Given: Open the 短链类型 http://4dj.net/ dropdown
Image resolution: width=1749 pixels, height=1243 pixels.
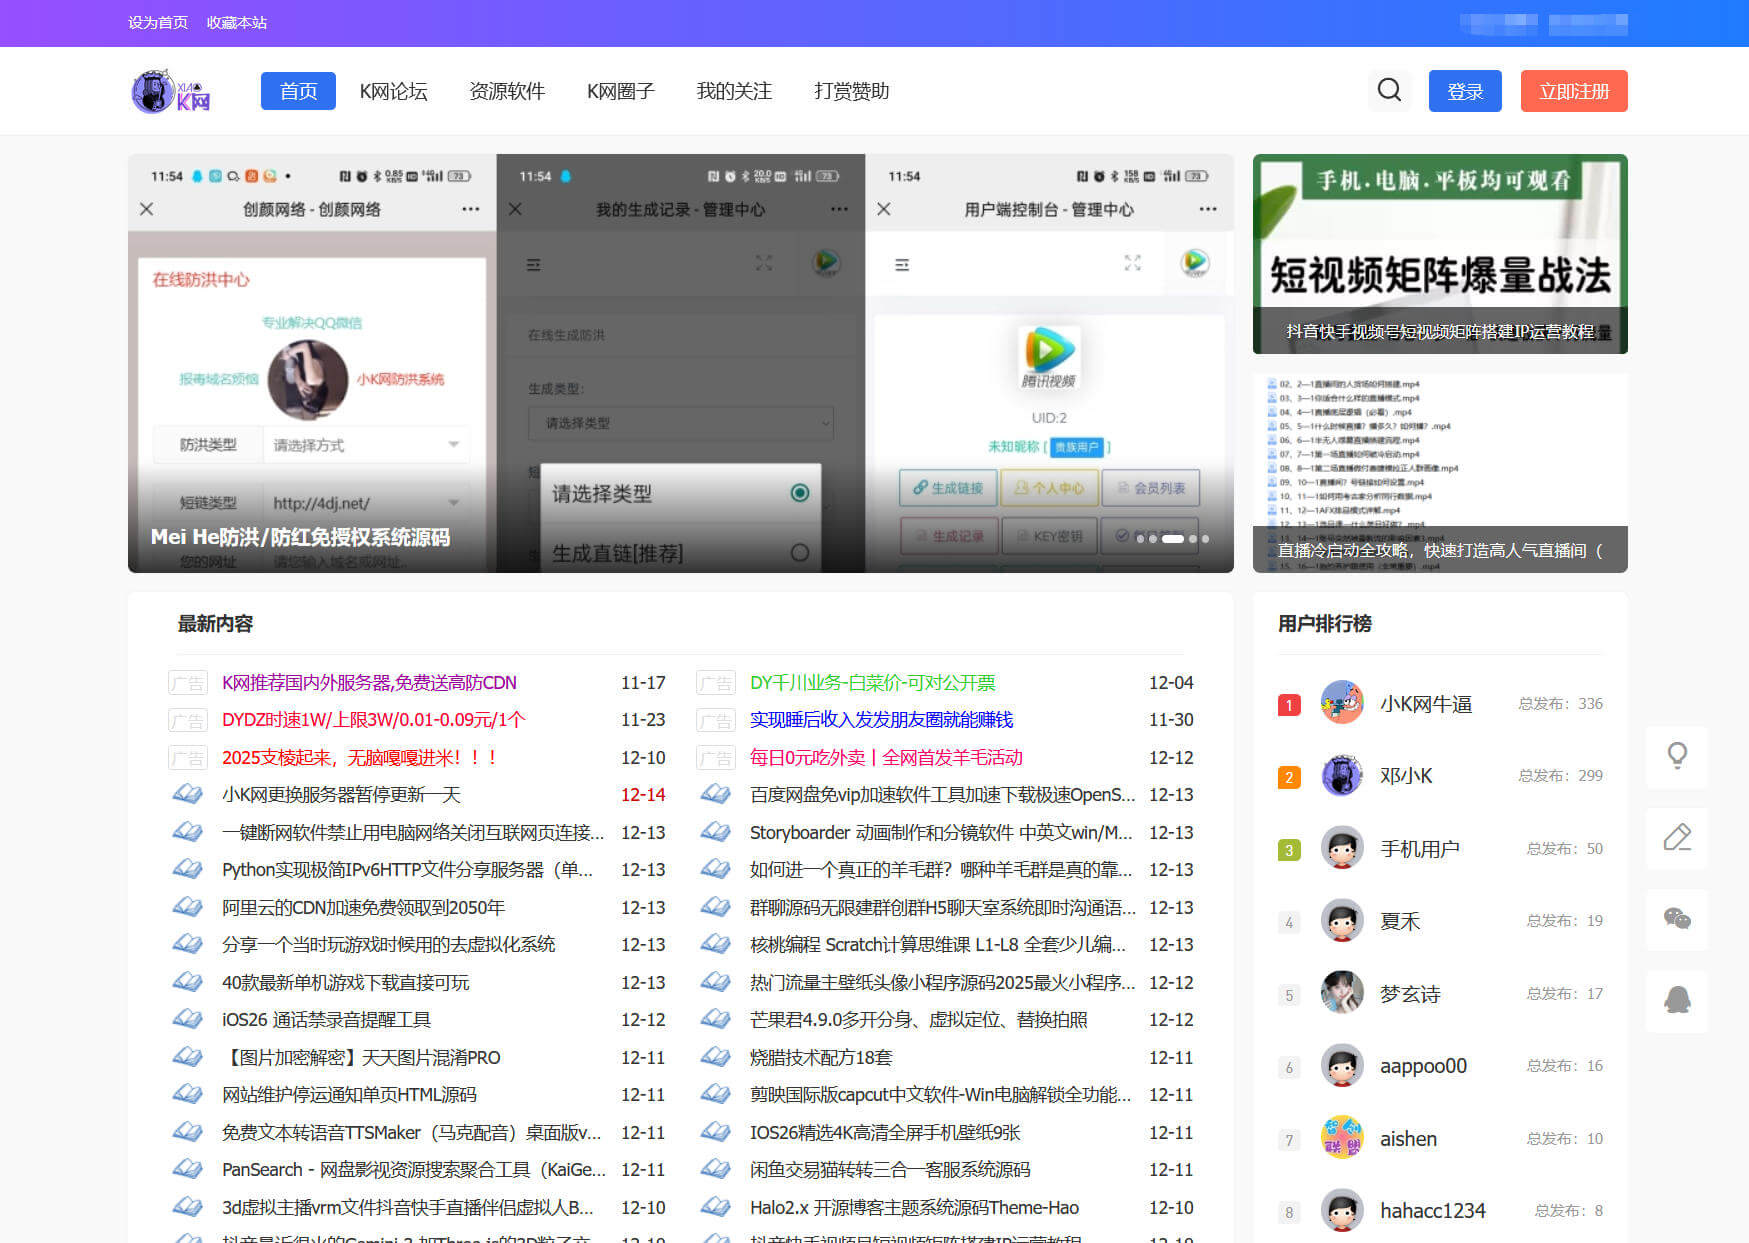Looking at the screenshot, I should (366, 503).
